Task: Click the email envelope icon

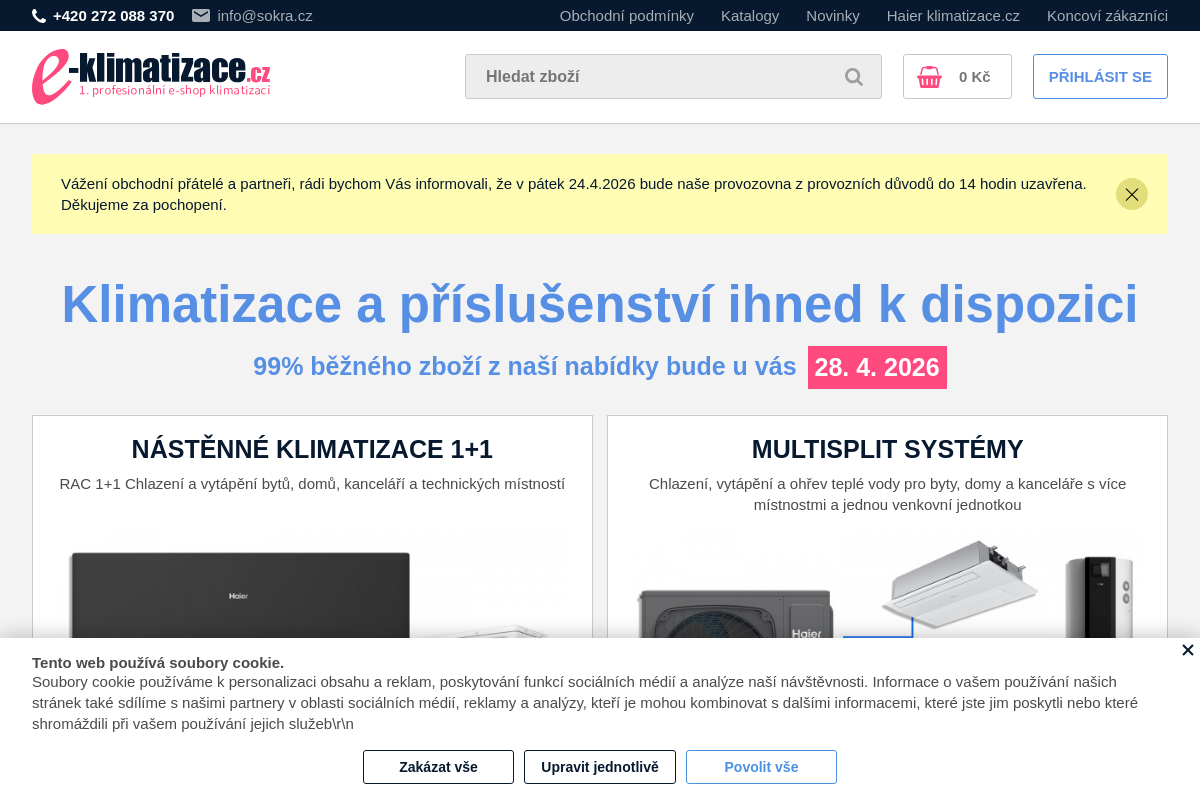Action: (200, 15)
